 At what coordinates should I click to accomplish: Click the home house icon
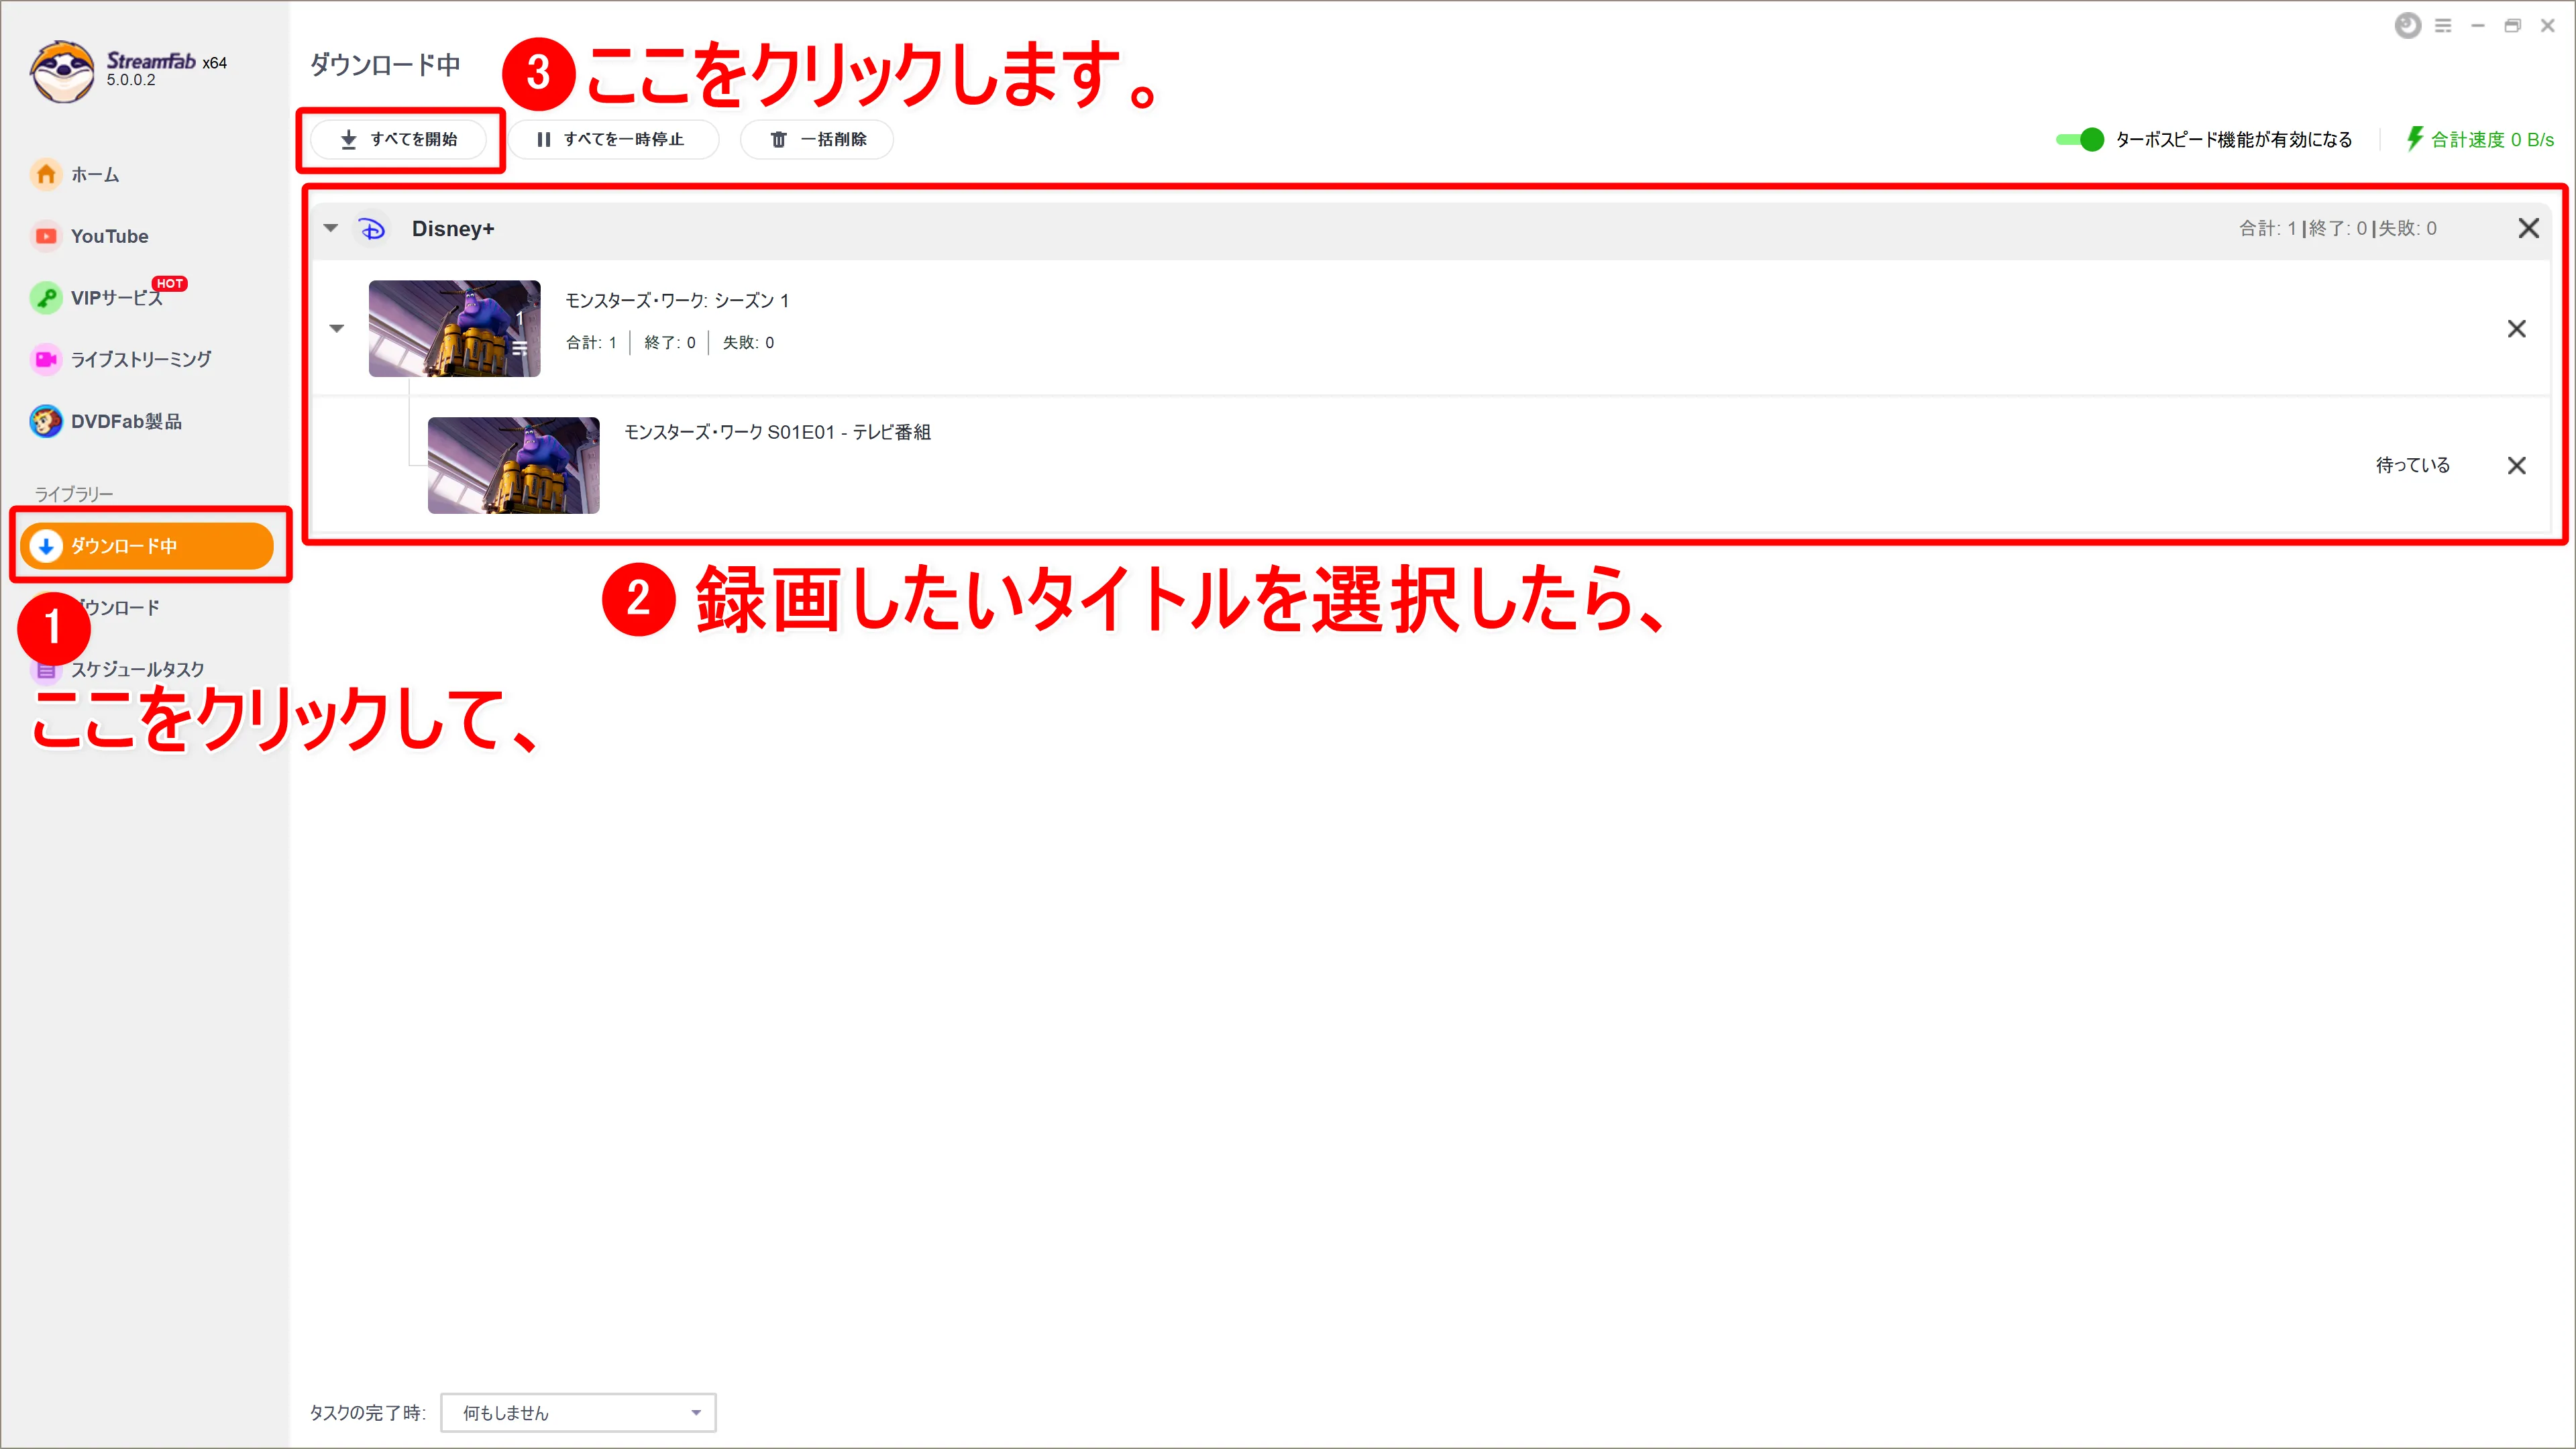tap(46, 174)
